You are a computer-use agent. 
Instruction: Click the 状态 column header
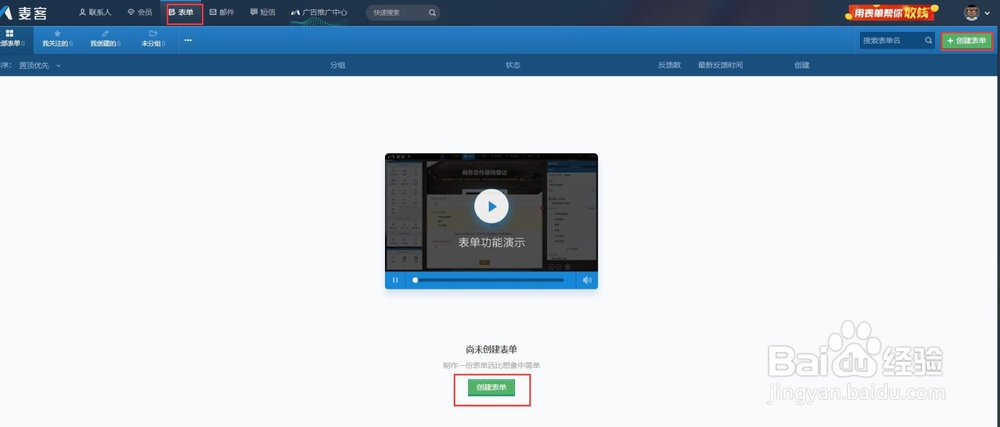point(513,65)
